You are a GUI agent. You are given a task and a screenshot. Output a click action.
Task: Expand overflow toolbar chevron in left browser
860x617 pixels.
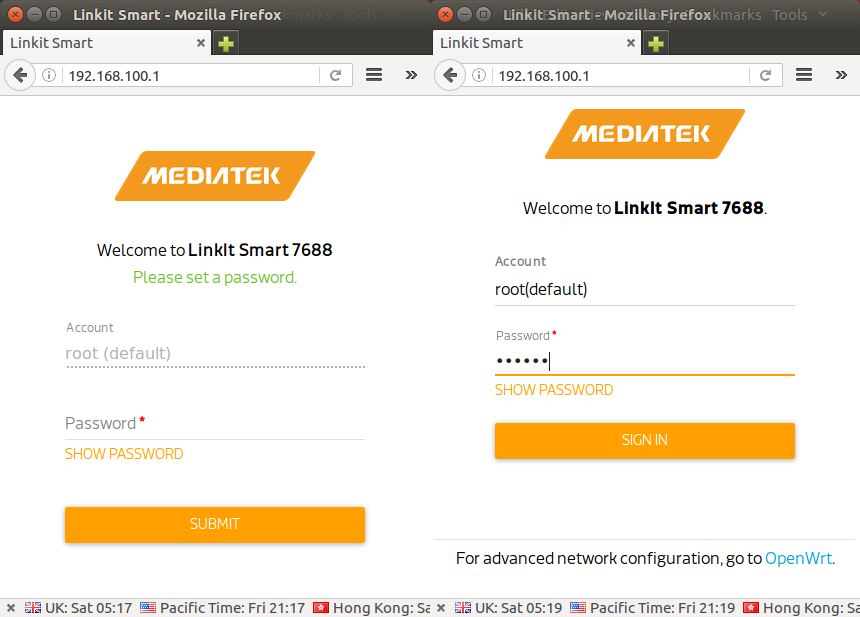(x=411, y=75)
